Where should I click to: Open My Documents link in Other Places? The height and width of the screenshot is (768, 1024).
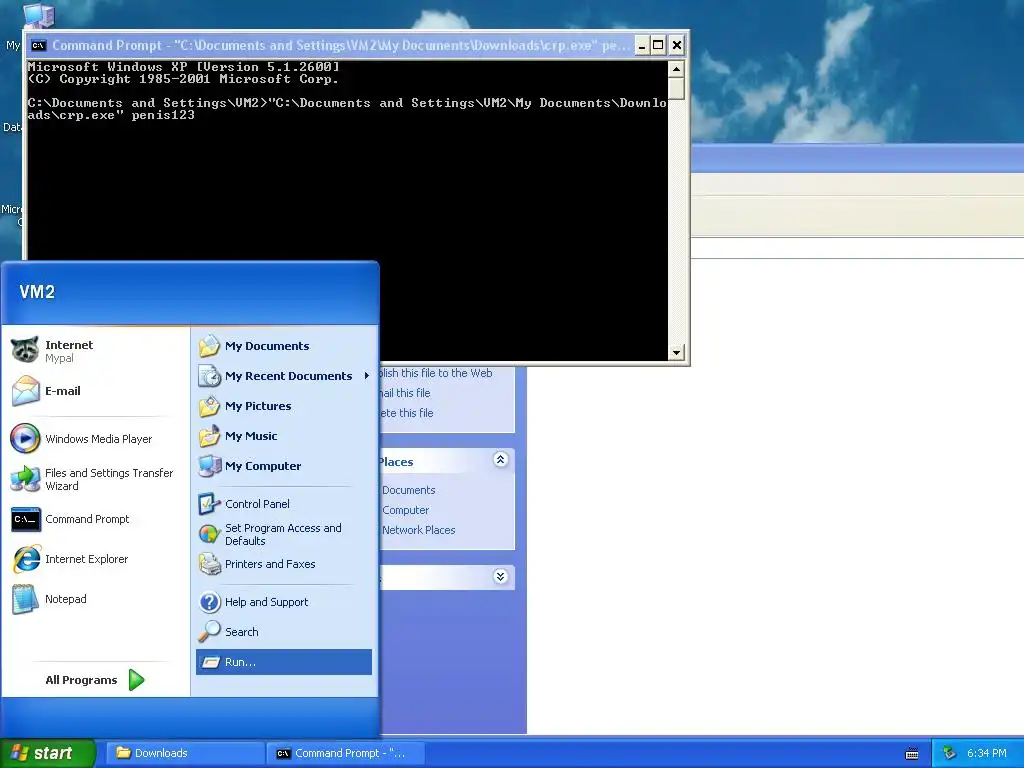coord(409,490)
